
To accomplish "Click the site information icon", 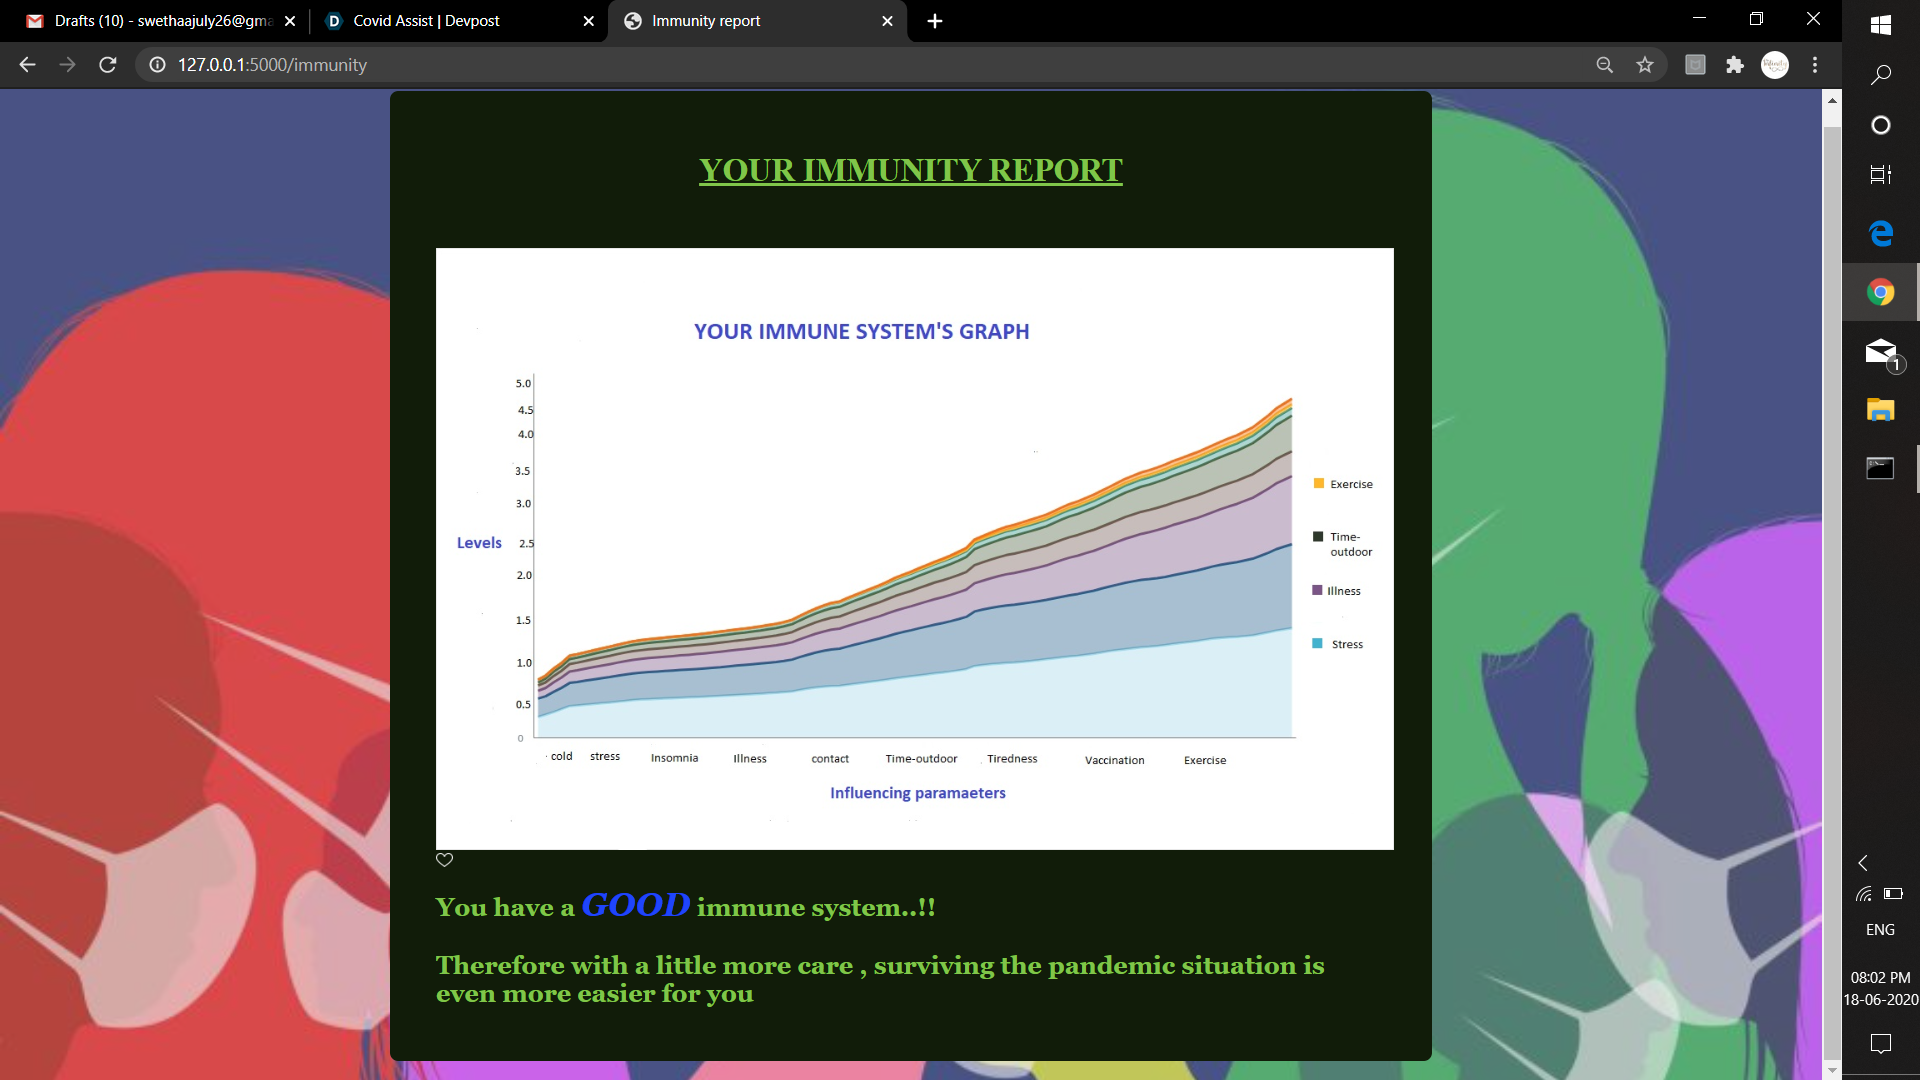I will (x=157, y=65).
